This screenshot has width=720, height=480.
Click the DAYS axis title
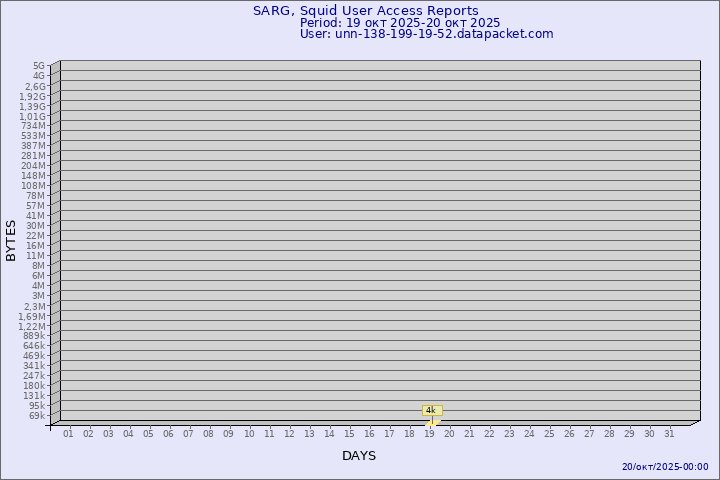coord(359,456)
